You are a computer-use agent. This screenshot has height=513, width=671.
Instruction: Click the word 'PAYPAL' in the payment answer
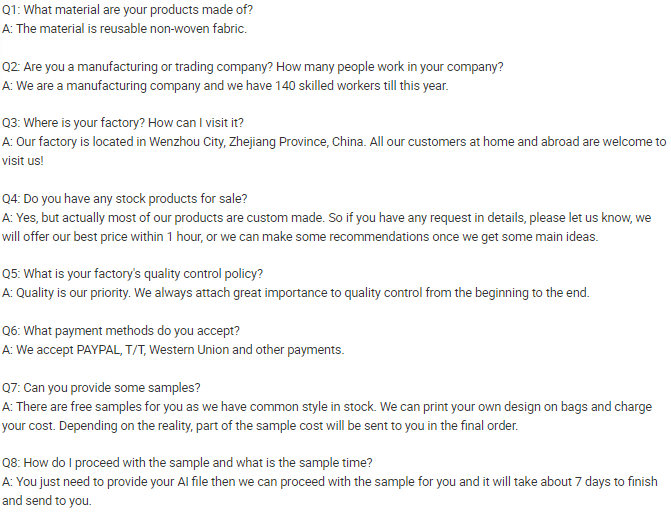[x=98, y=349]
